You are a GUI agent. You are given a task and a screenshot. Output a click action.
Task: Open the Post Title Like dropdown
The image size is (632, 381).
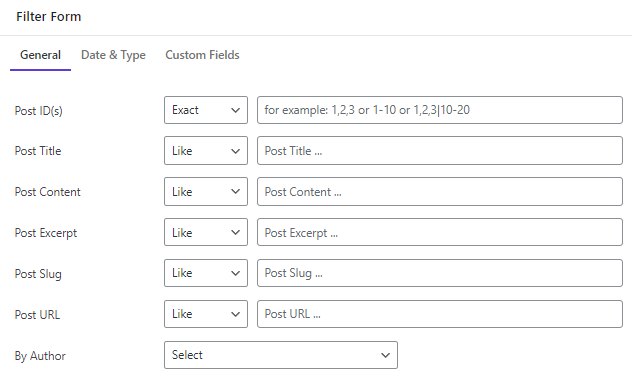(x=206, y=151)
